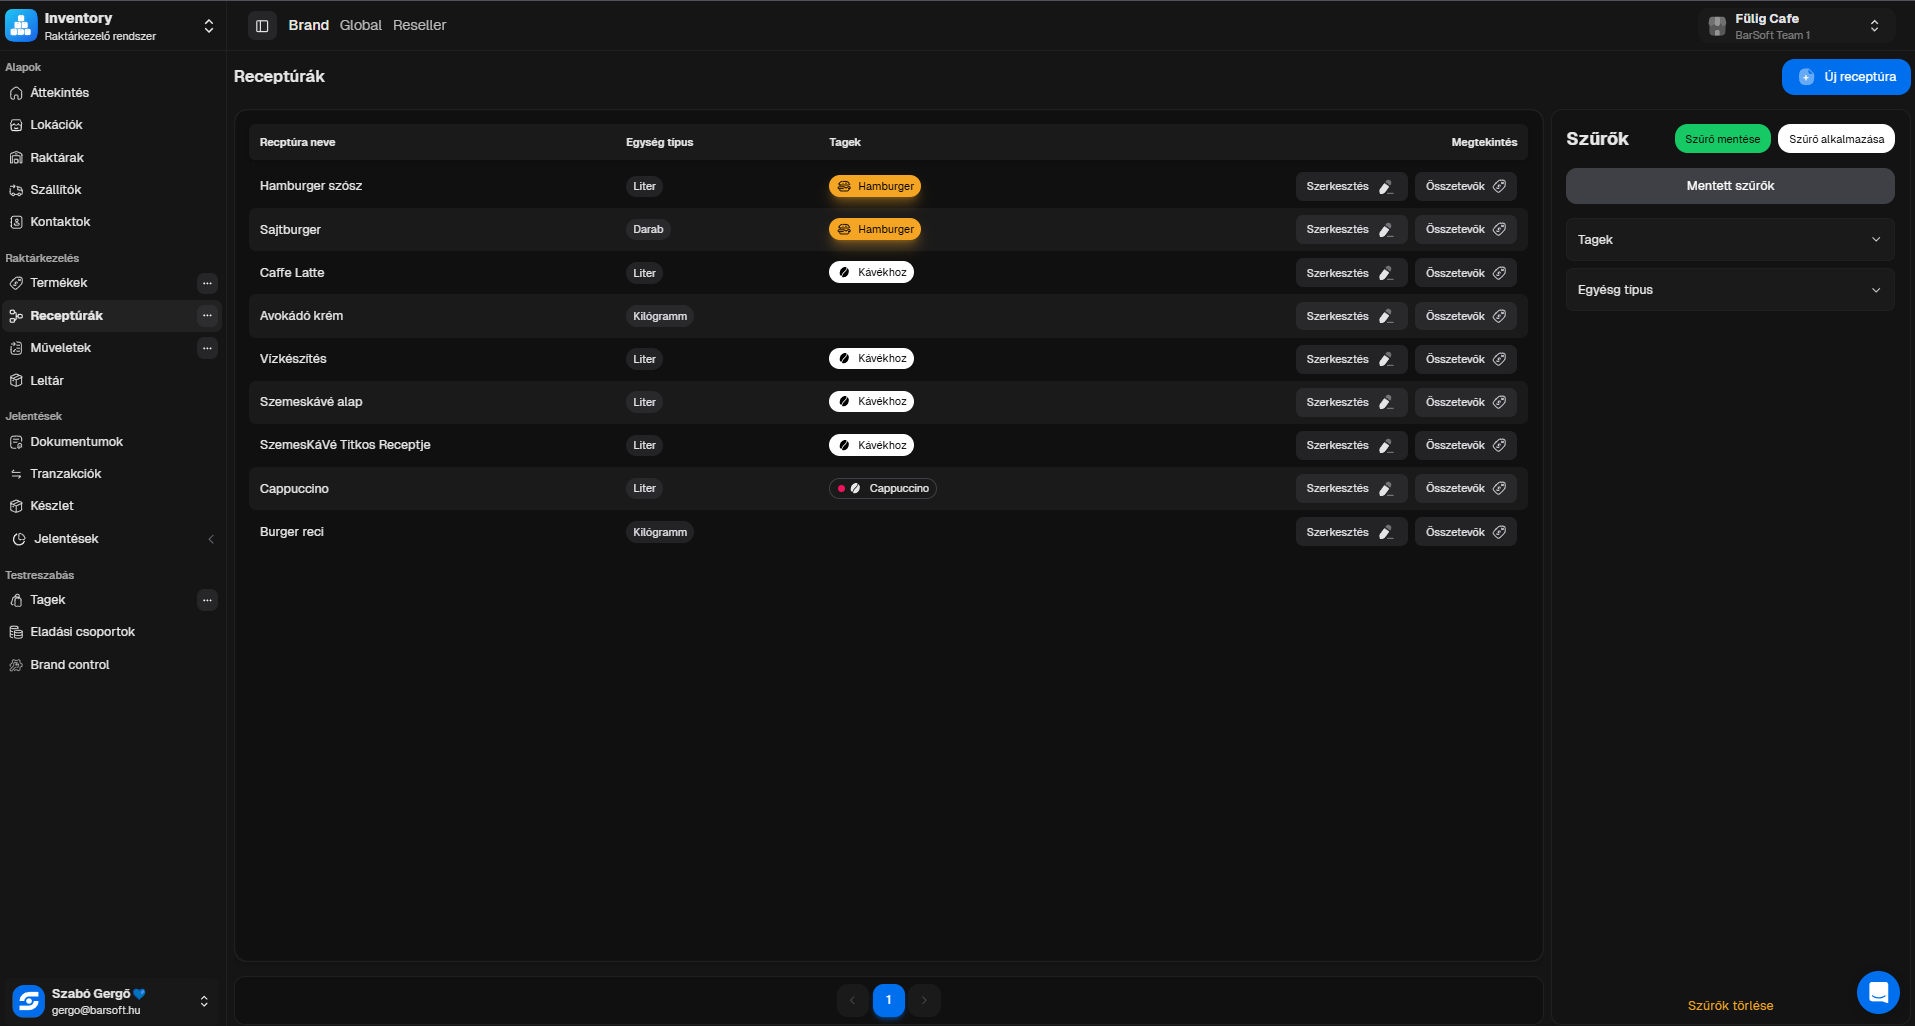The width and height of the screenshot is (1915, 1026).
Task: Open more options next to Termékek
Action: point(207,283)
